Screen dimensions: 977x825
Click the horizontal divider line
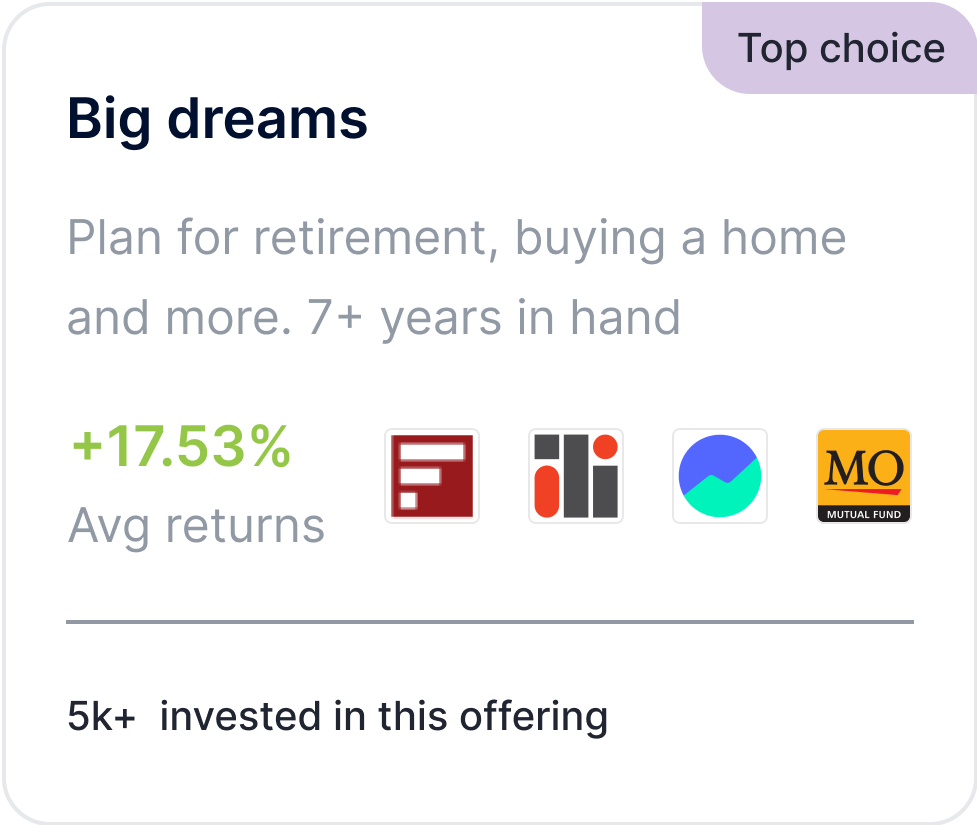(x=488, y=621)
